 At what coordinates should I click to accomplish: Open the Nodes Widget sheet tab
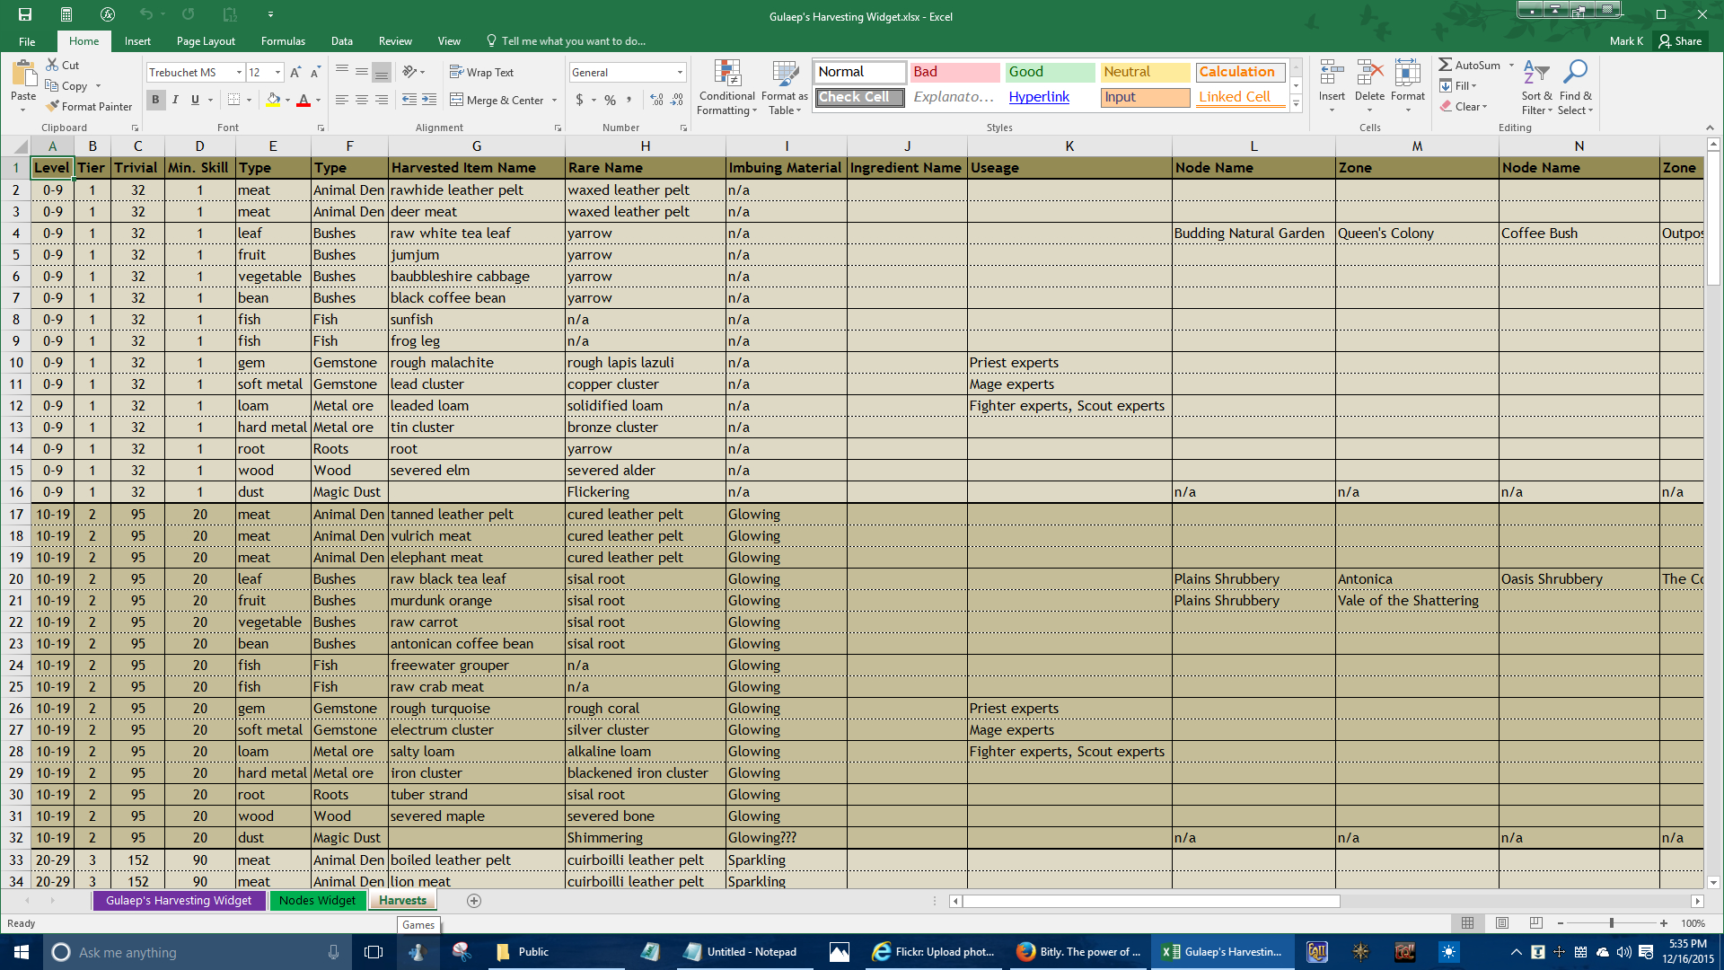pyautogui.click(x=317, y=900)
